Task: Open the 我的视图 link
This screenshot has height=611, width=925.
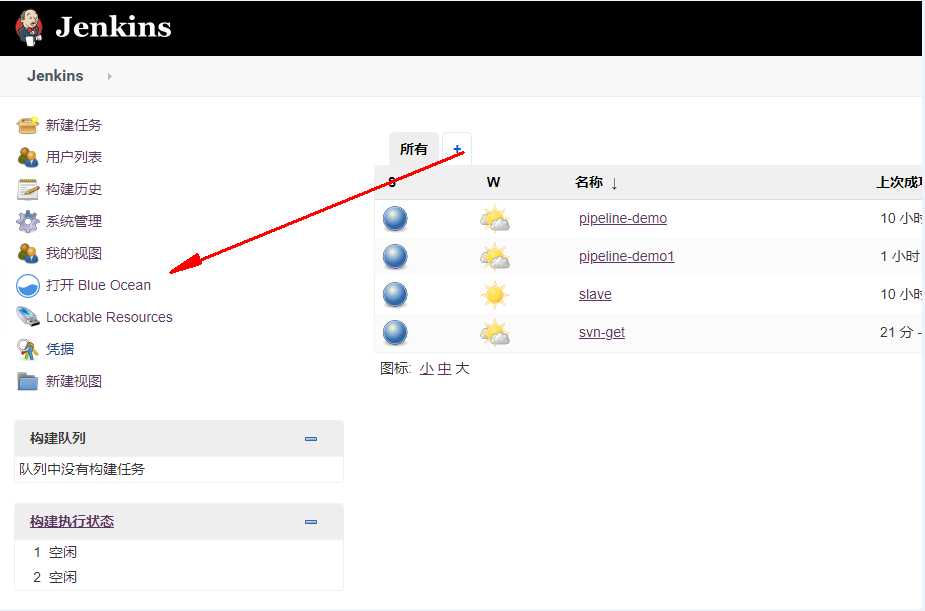Action: click(x=74, y=253)
